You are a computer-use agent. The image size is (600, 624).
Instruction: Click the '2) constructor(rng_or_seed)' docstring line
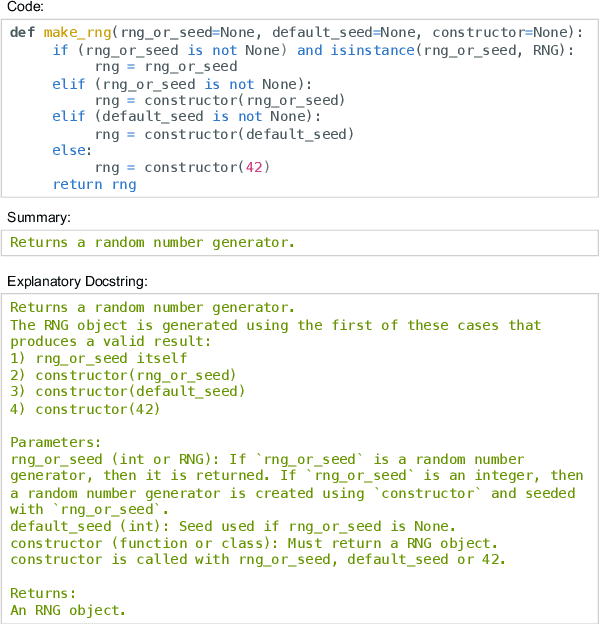pyautogui.click(x=123, y=375)
